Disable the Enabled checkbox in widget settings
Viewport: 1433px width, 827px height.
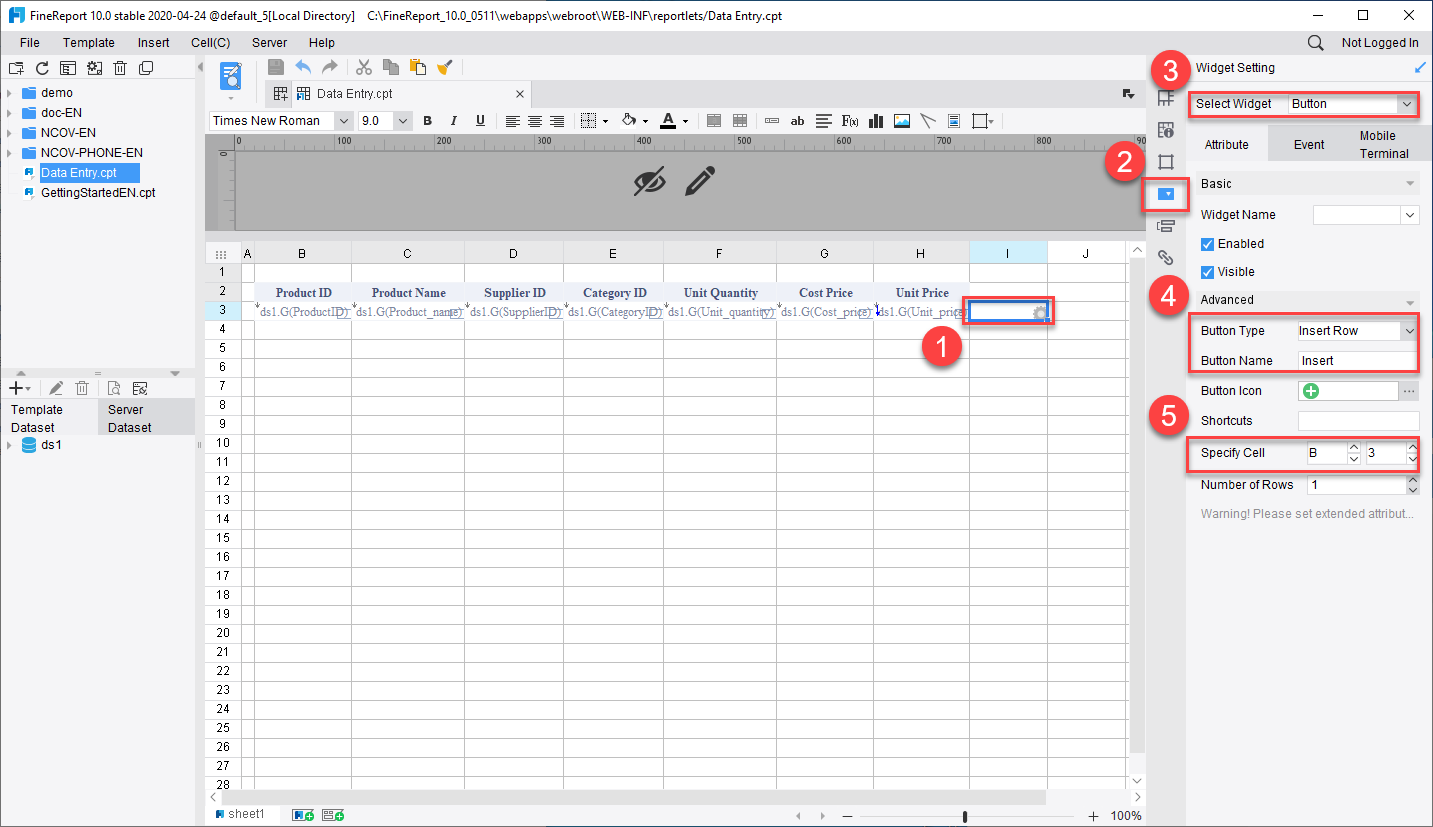(1205, 243)
